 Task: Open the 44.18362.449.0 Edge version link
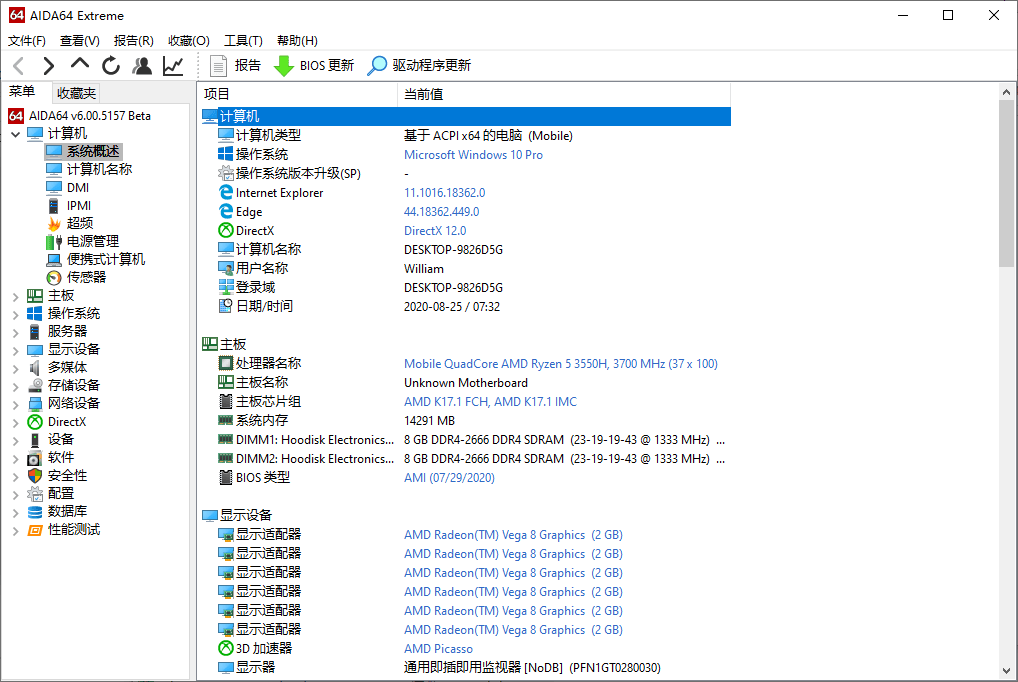click(441, 212)
